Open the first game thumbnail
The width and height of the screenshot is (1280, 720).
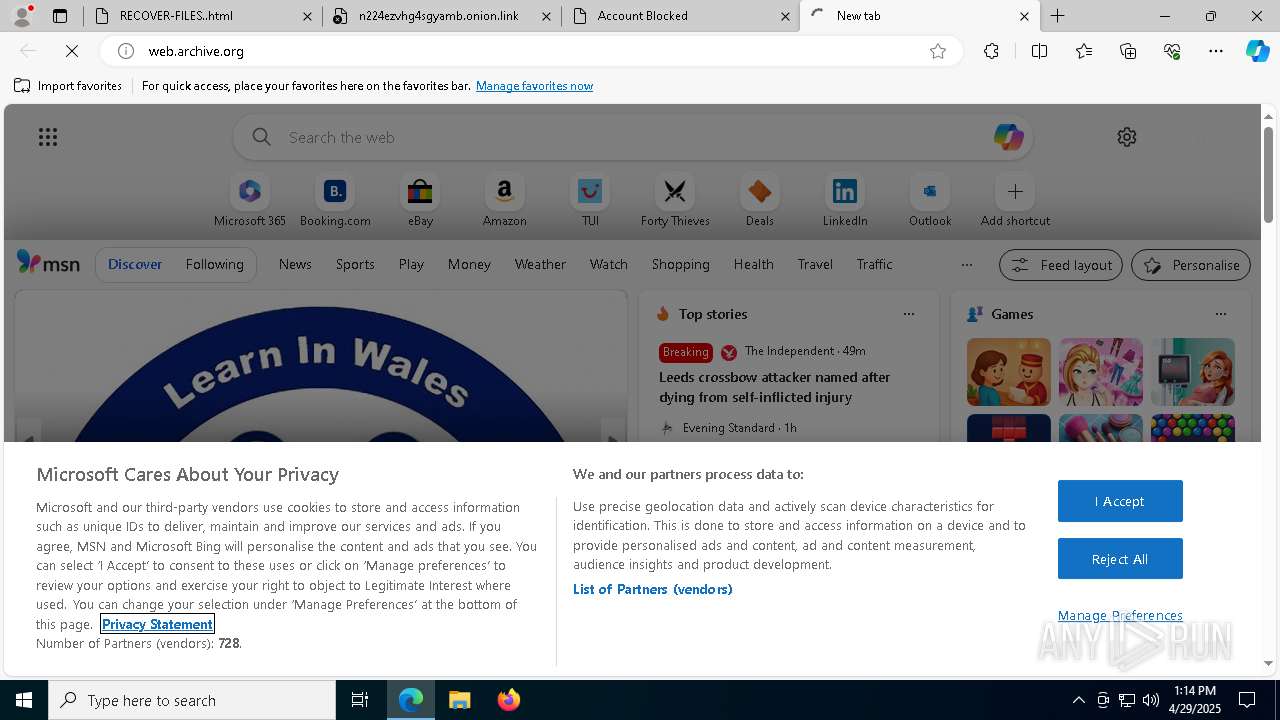1008,372
